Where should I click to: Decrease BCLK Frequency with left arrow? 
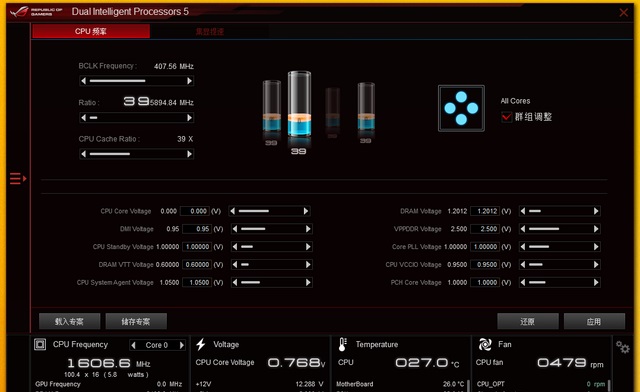[x=84, y=81]
